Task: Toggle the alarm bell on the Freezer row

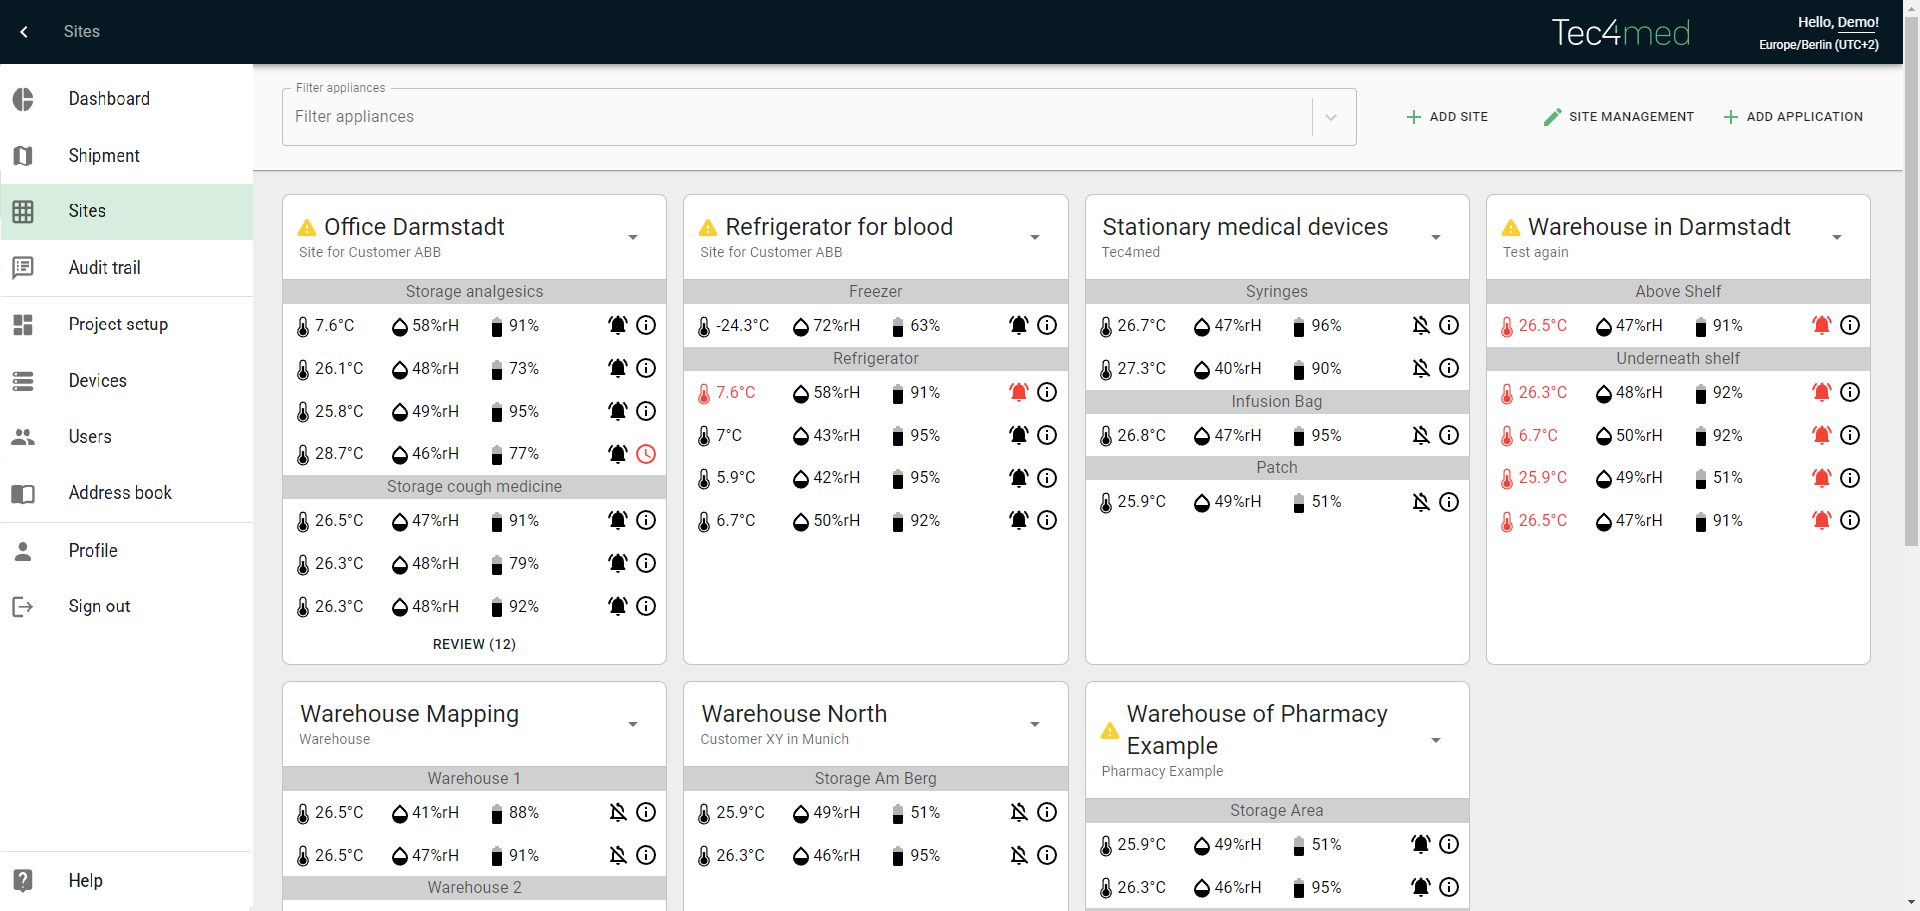Action: 1018,325
